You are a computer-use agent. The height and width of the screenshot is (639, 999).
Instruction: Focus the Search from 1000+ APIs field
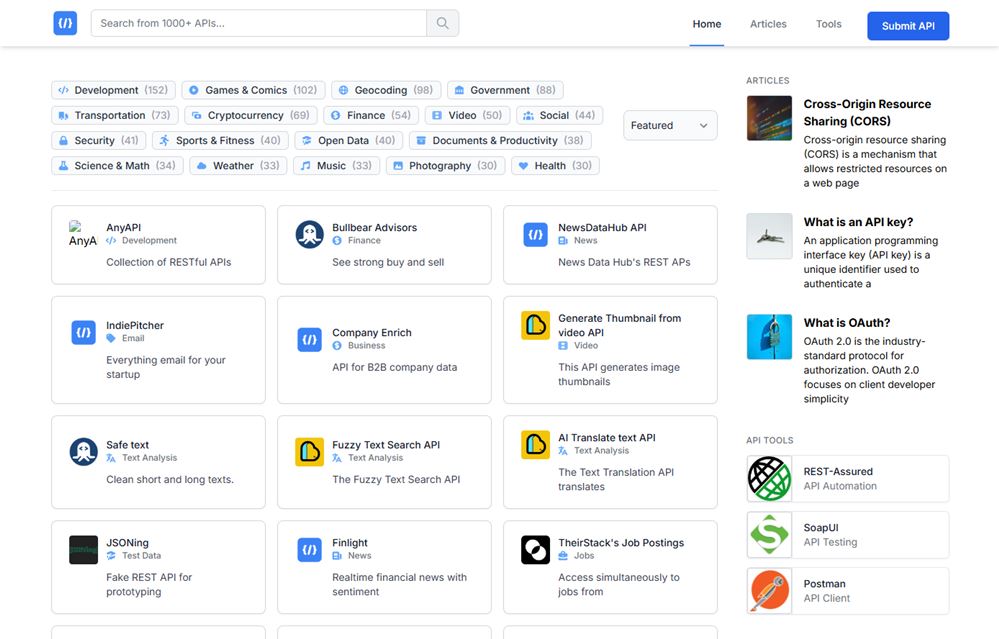coord(259,24)
